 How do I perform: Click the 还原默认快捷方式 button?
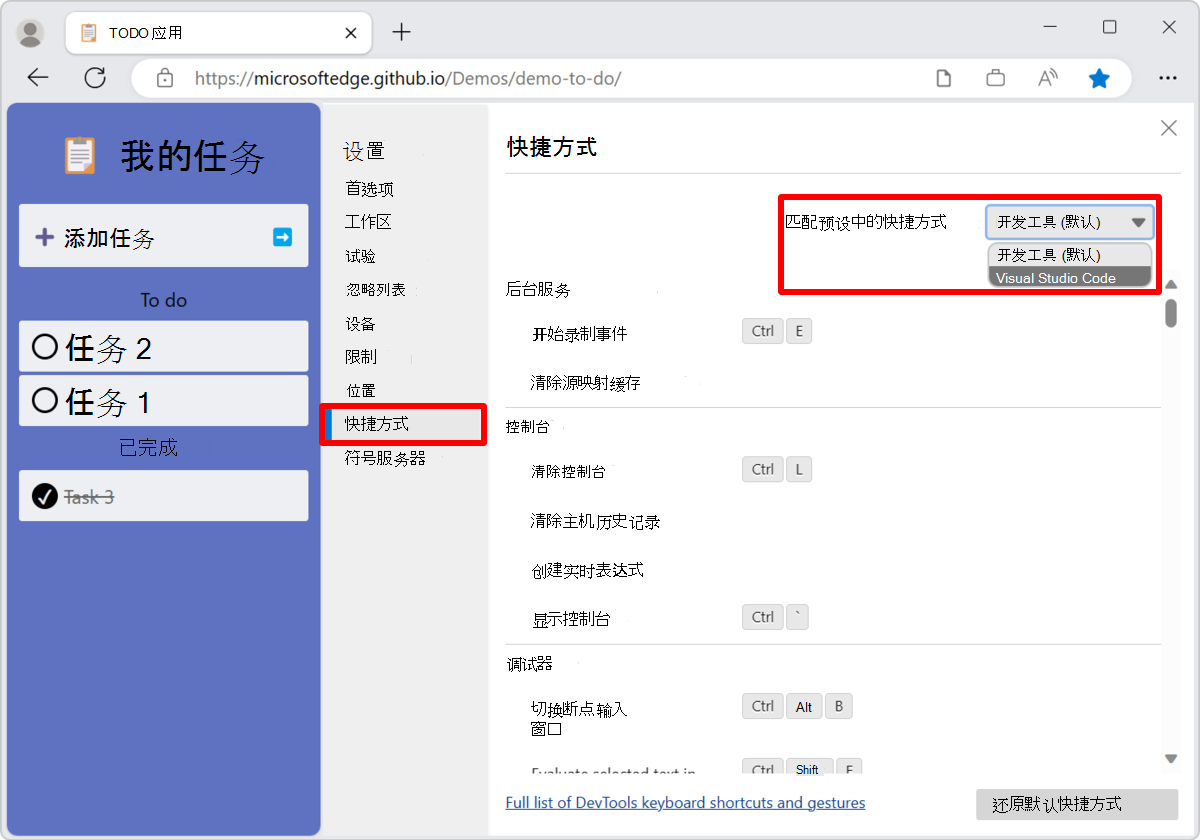1076,804
